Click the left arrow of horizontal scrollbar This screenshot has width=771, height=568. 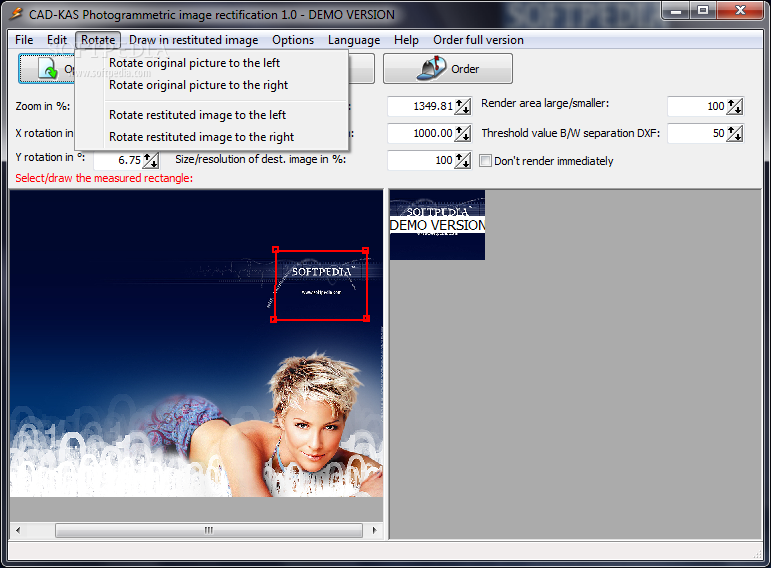(x=18, y=530)
